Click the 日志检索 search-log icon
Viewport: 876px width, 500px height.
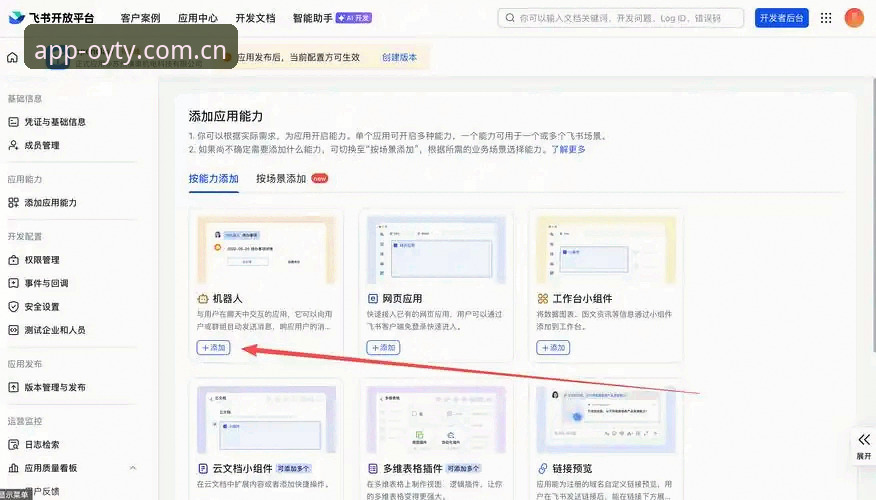click(13, 445)
